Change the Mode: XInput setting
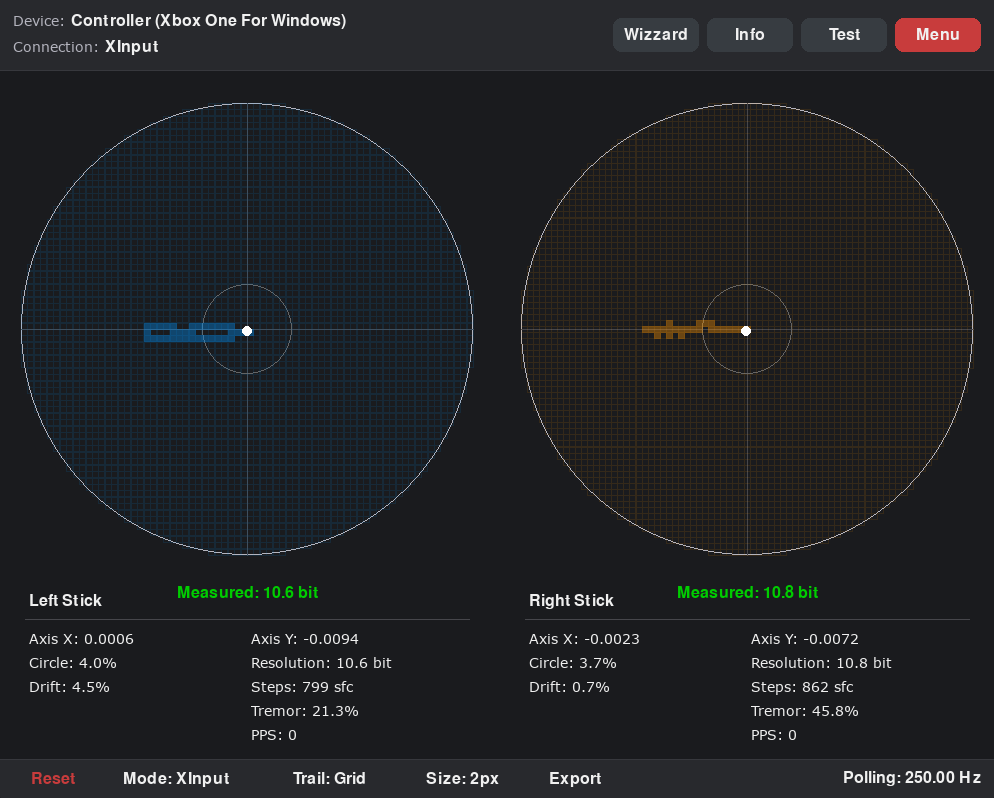 click(x=176, y=778)
